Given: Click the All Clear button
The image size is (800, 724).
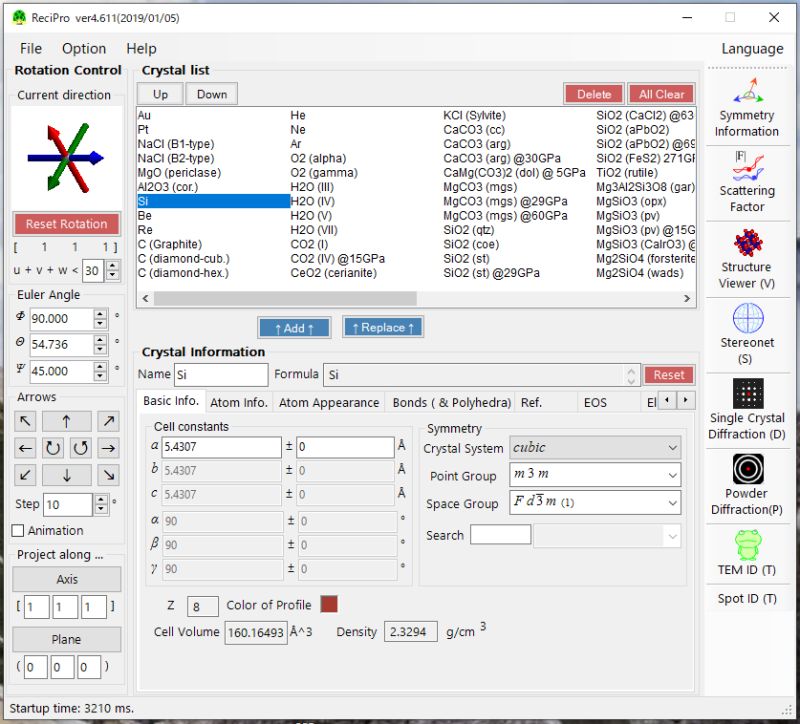Looking at the screenshot, I should click(660, 92).
